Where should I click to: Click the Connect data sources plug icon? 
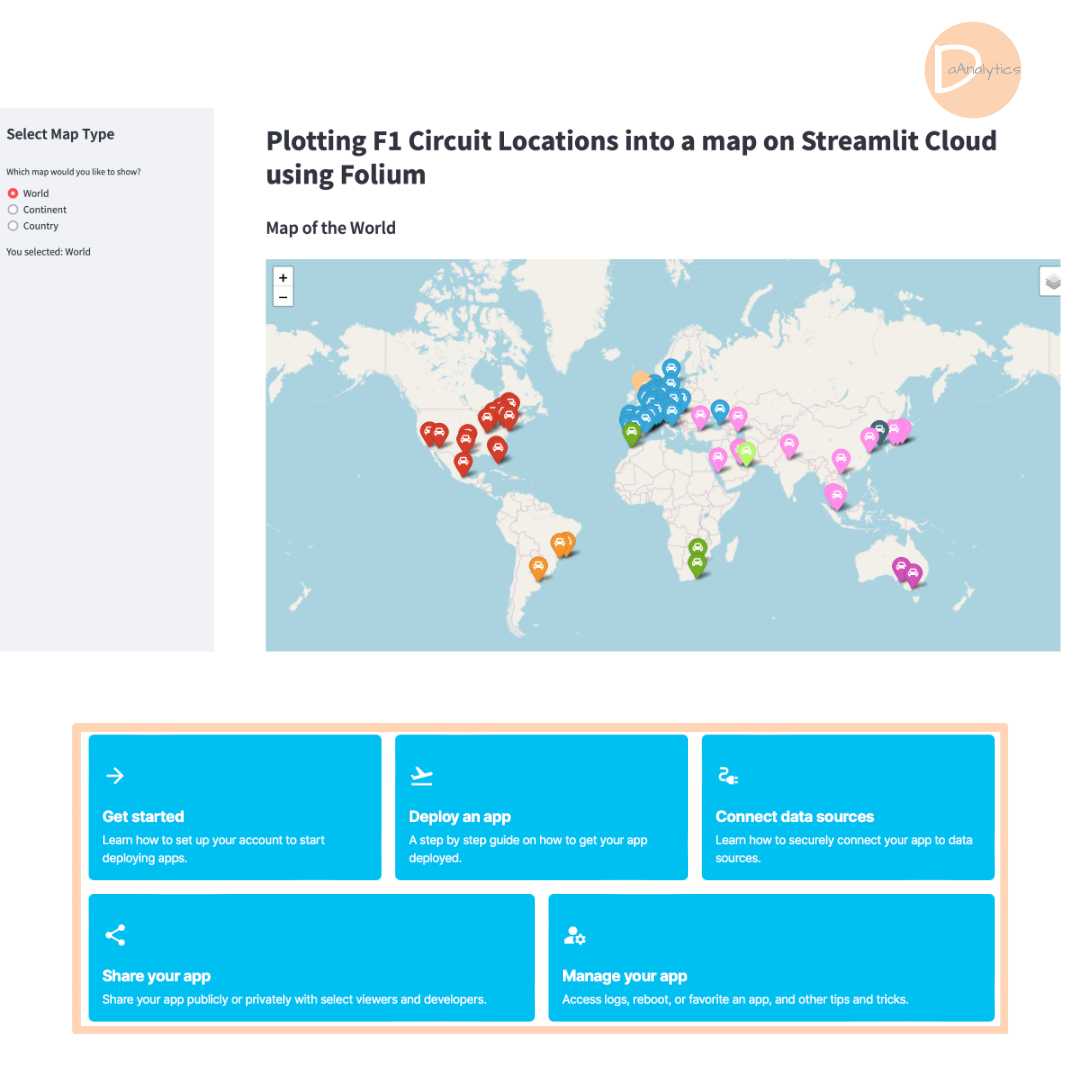pyautogui.click(x=727, y=775)
